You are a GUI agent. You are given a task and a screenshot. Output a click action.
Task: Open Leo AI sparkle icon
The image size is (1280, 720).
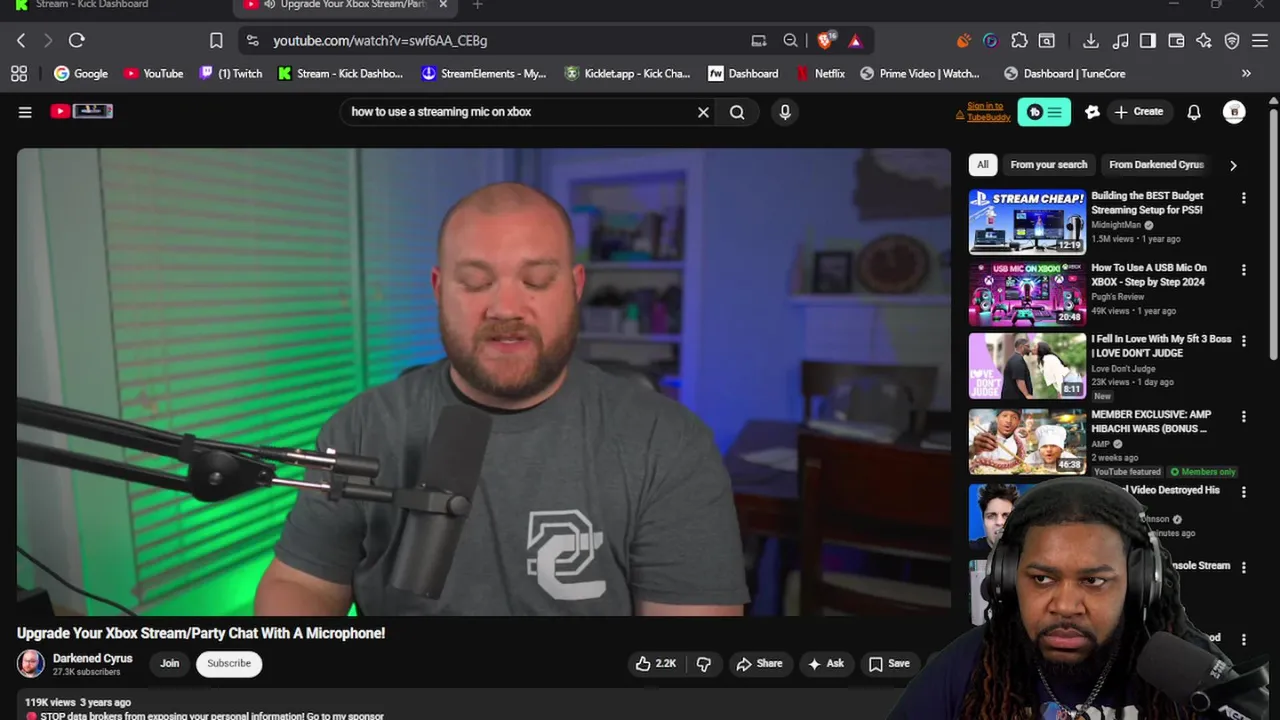pyautogui.click(x=1204, y=40)
